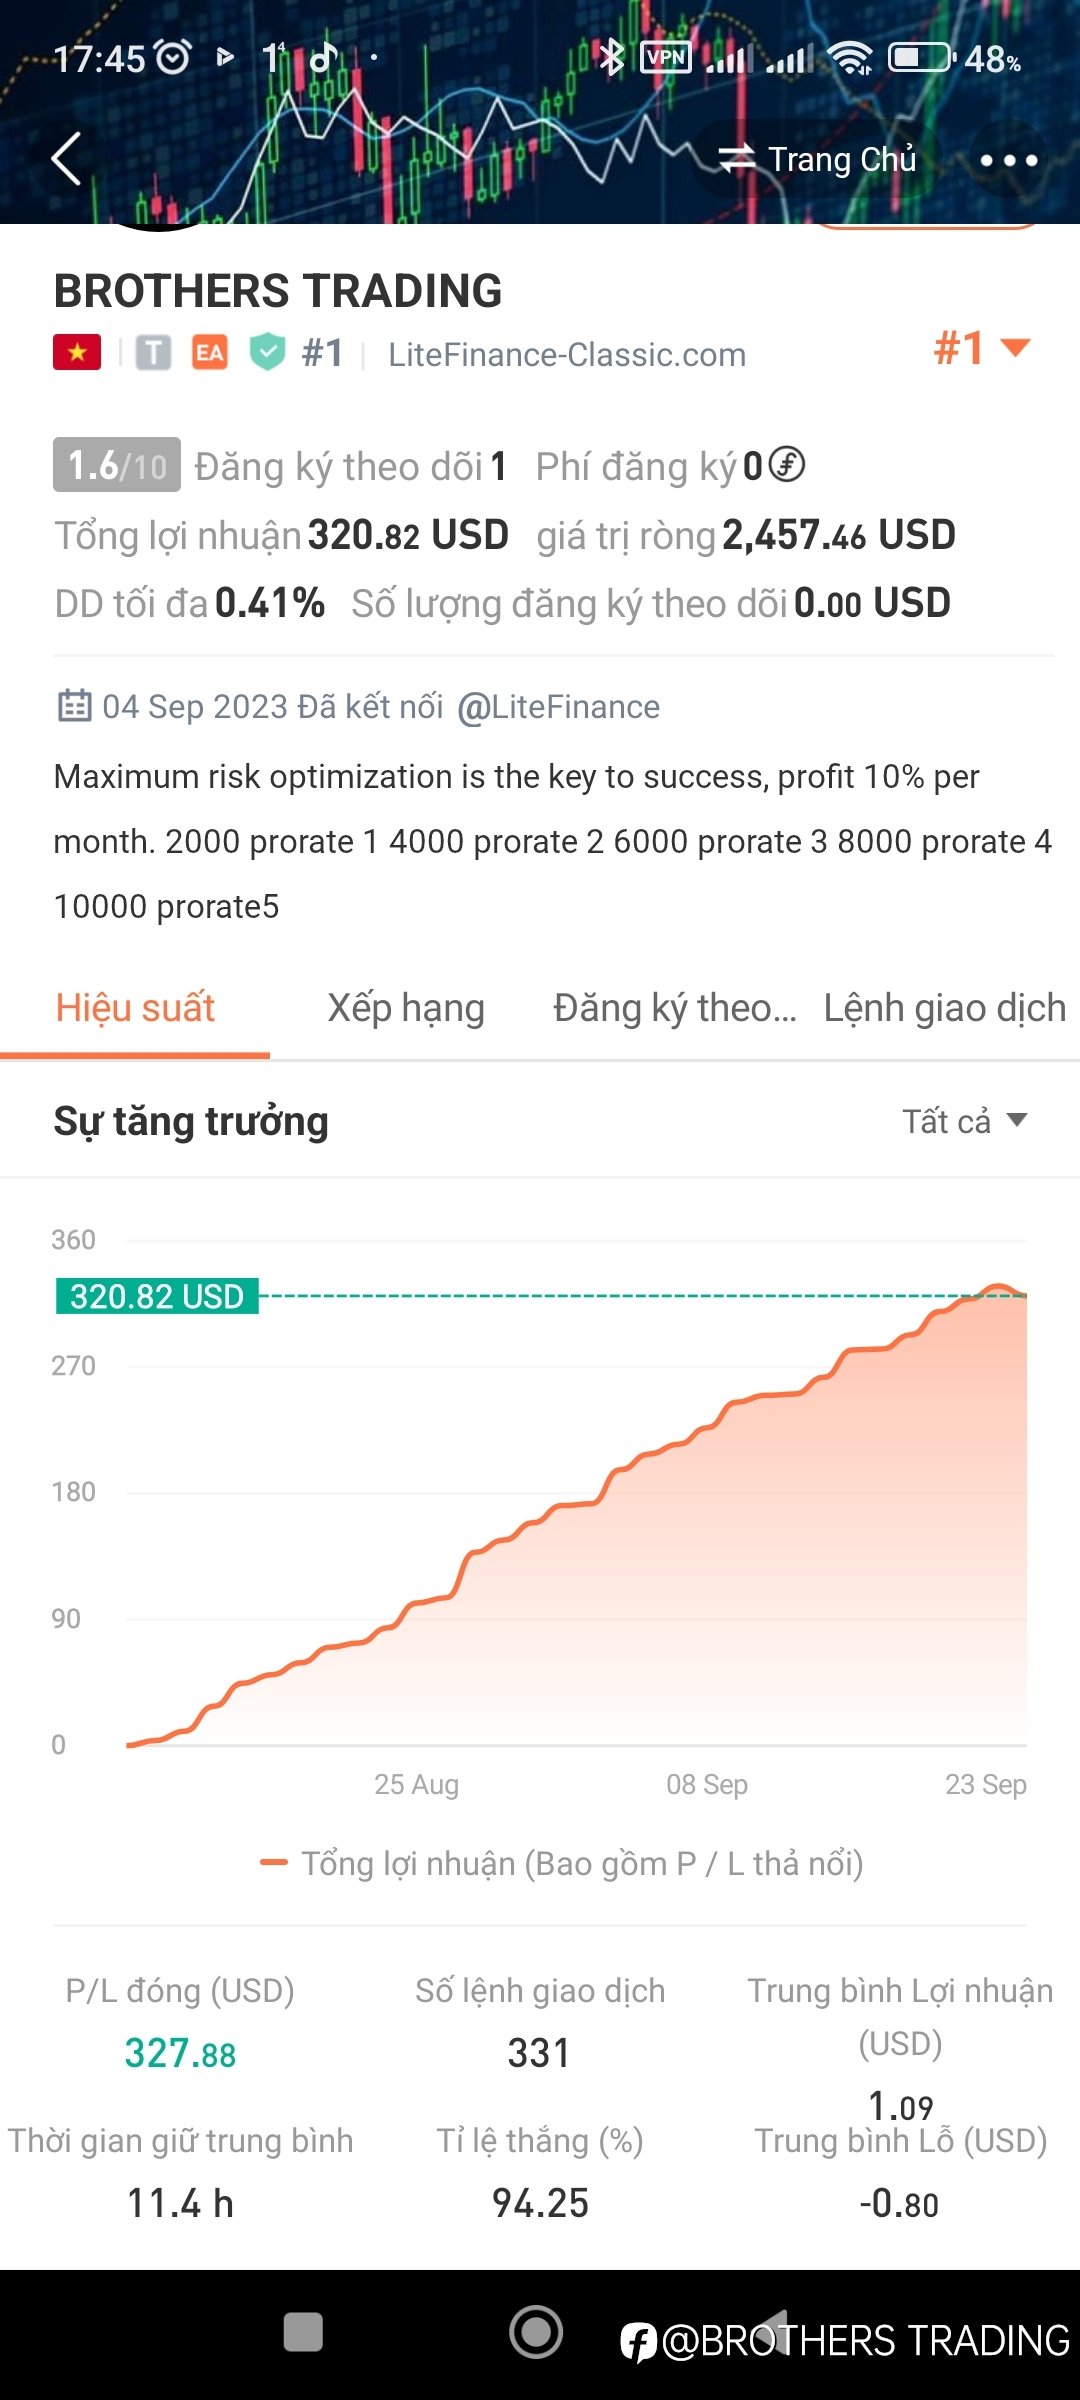Tap the green verified shield icon
The width and height of the screenshot is (1080, 2400).
[268, 352]
